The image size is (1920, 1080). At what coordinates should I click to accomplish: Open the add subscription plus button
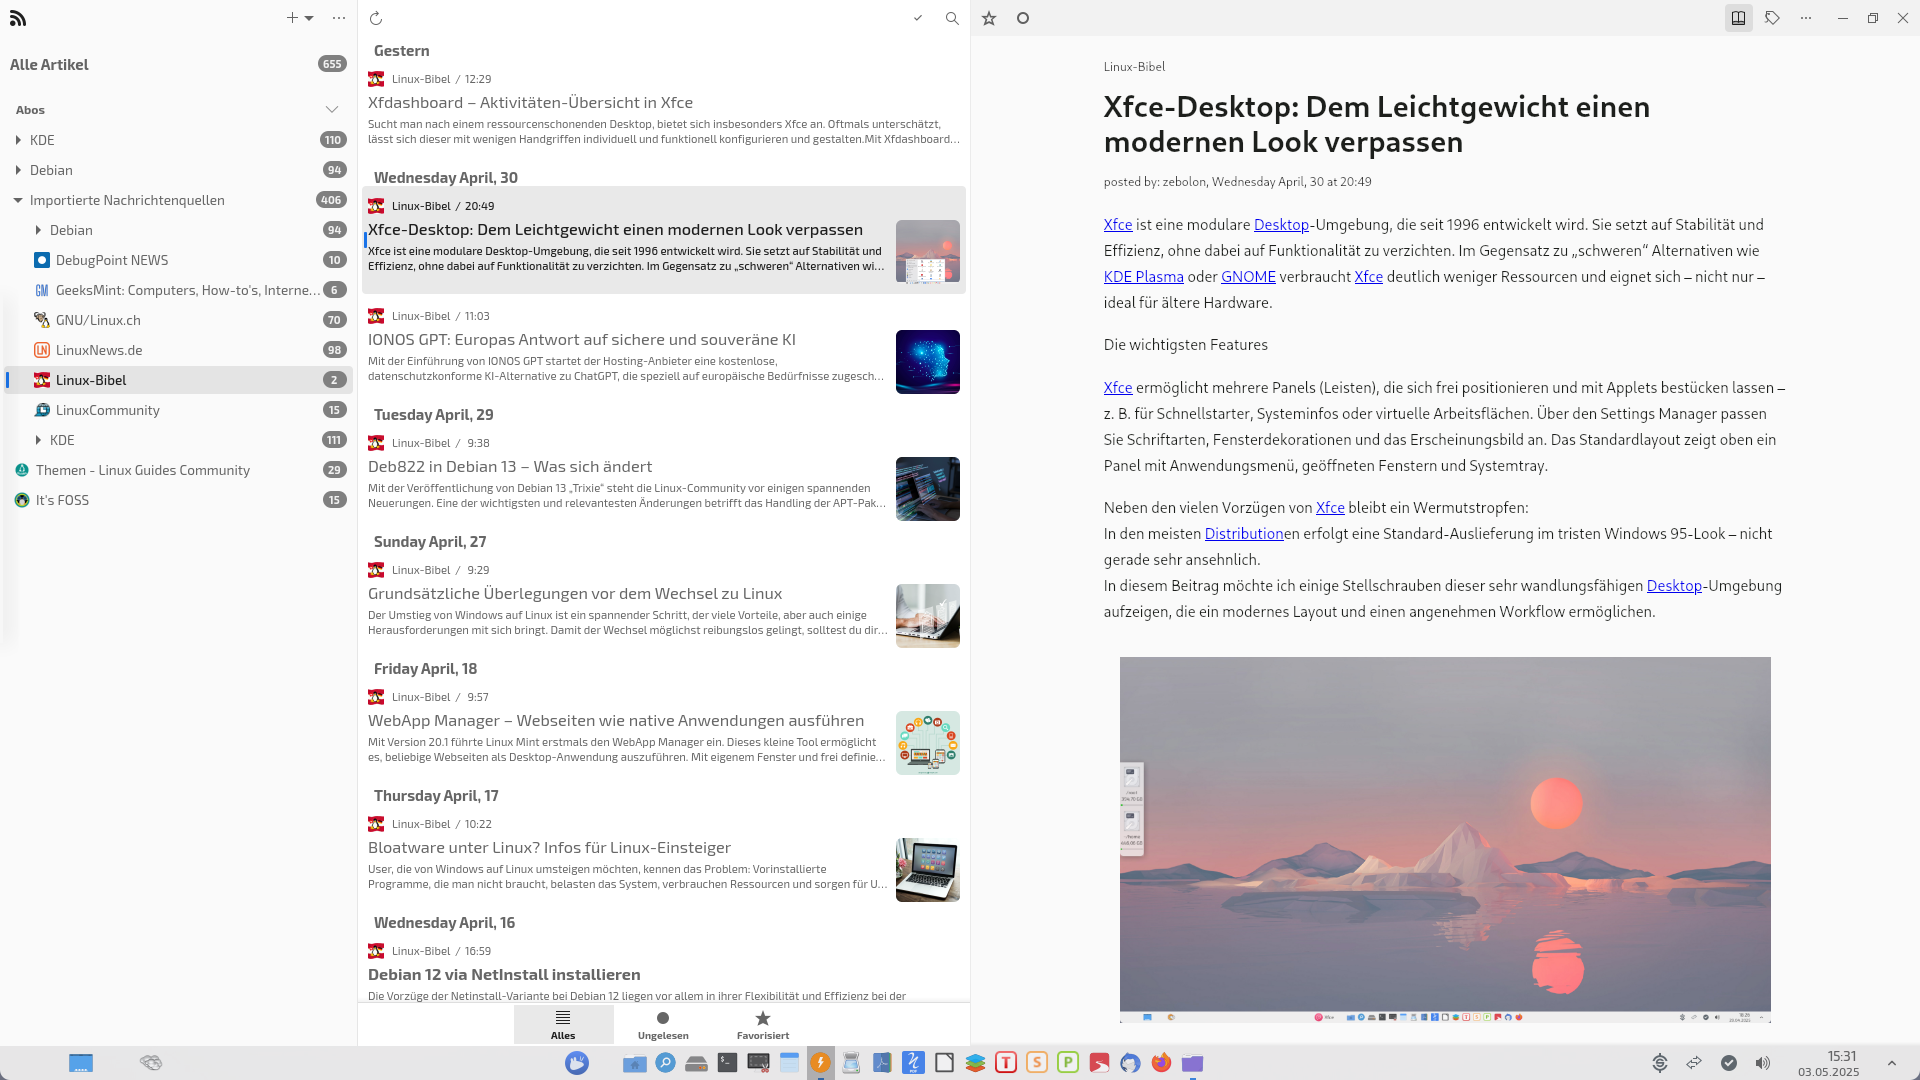[292, 18]
